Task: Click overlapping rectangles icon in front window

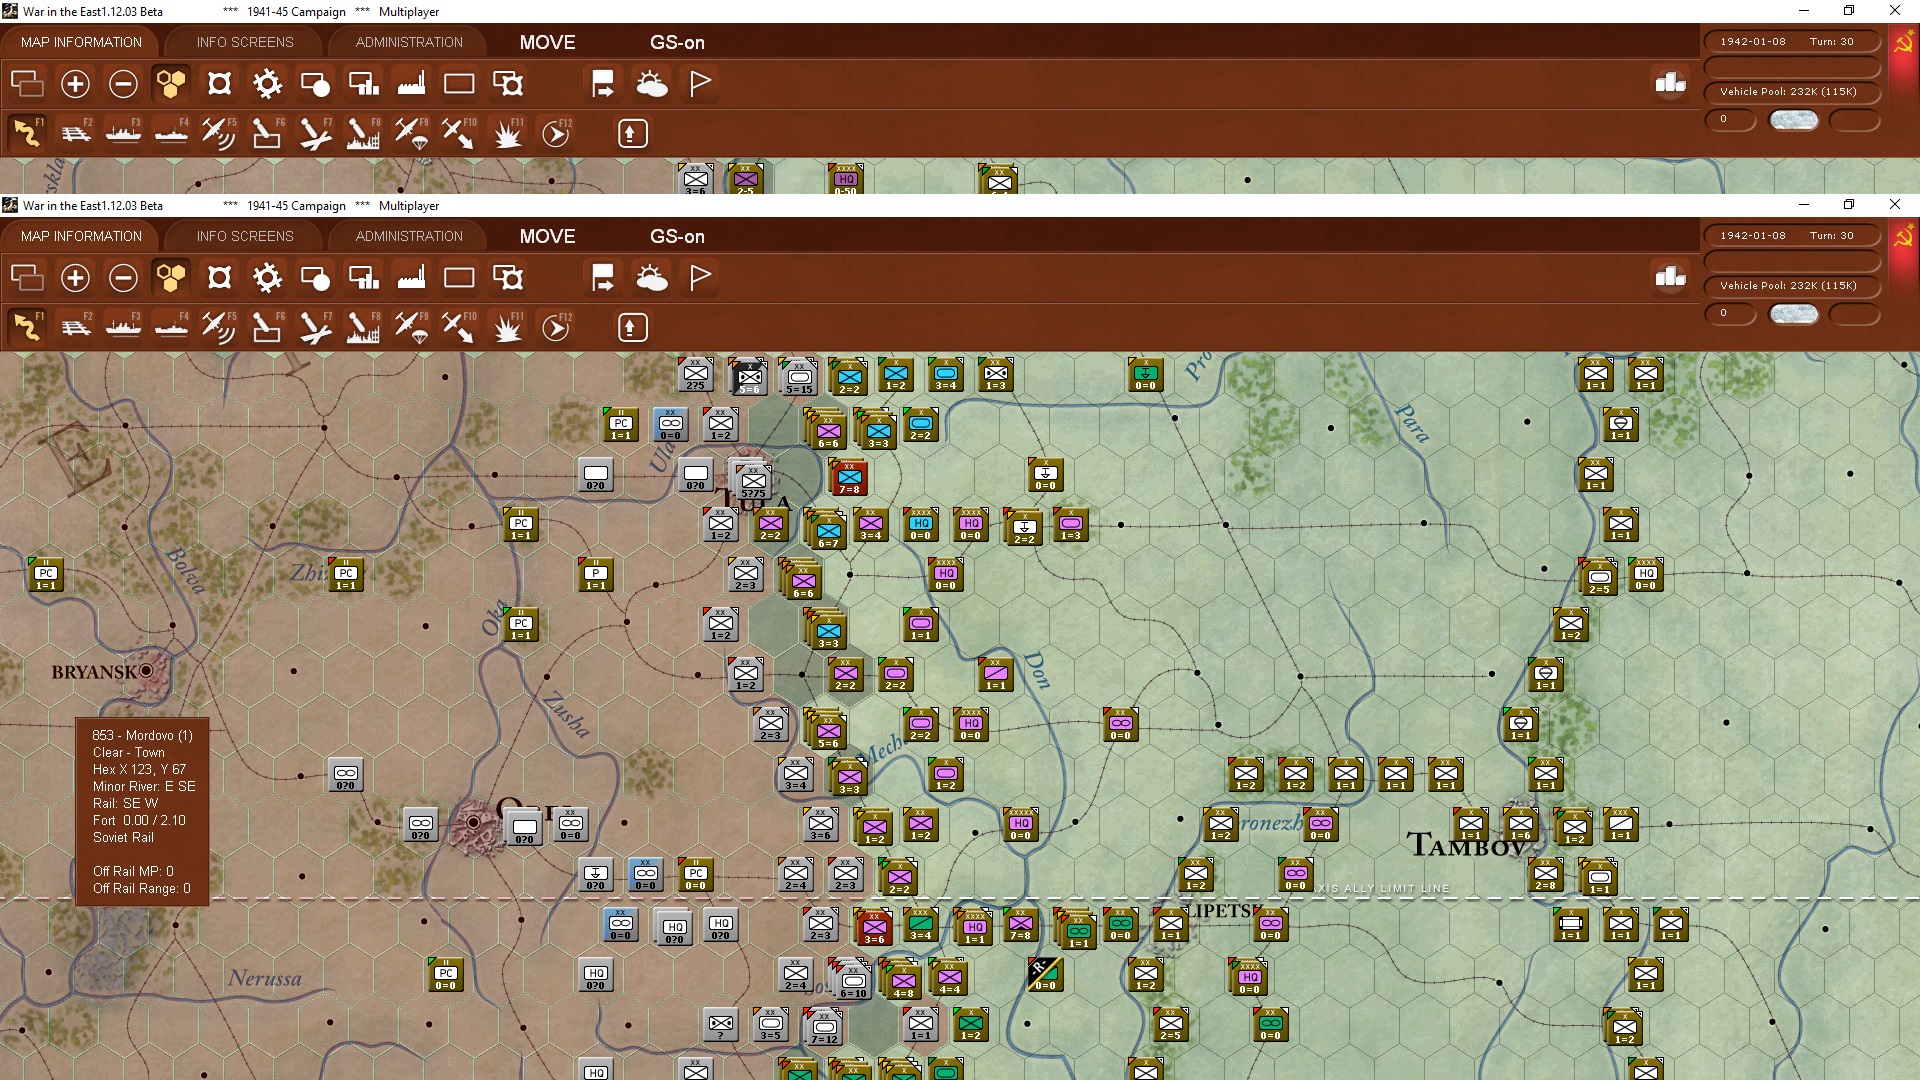Action: [27, 278]
